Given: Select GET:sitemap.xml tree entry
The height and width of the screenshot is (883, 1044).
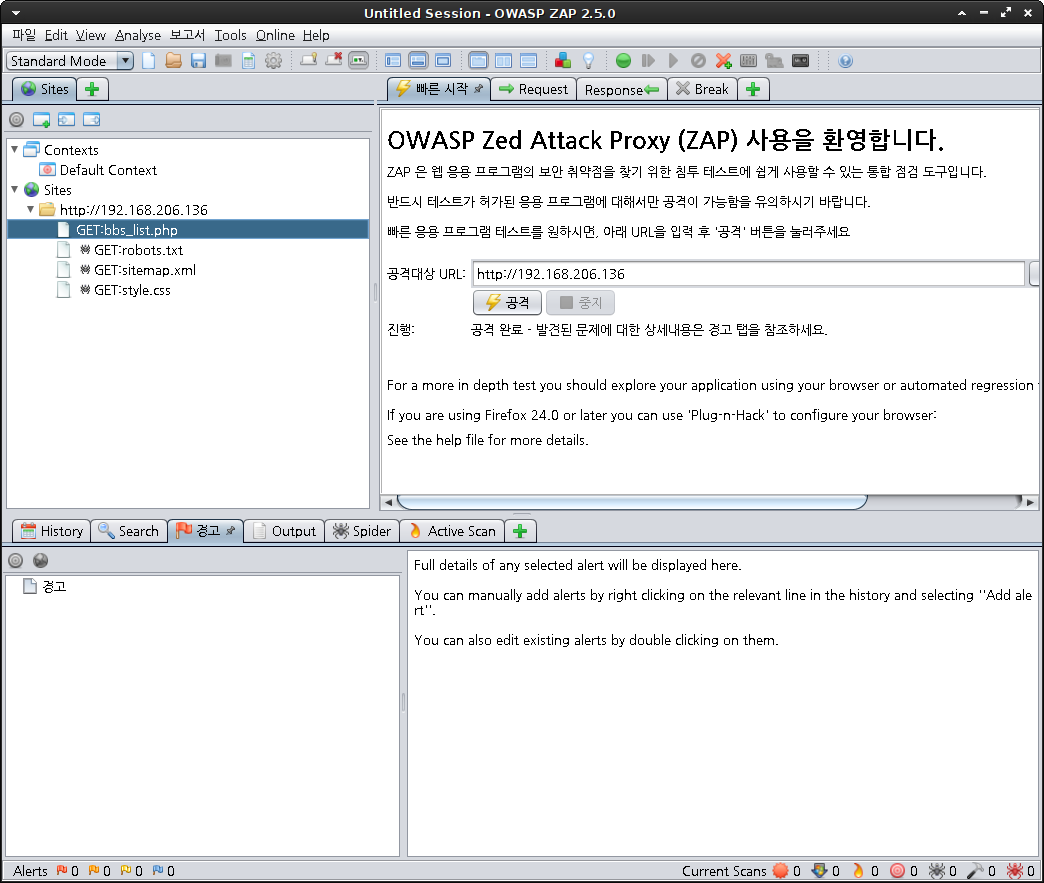Looking at the screenshot, I should pyautogui.click(x=144, y=270).
